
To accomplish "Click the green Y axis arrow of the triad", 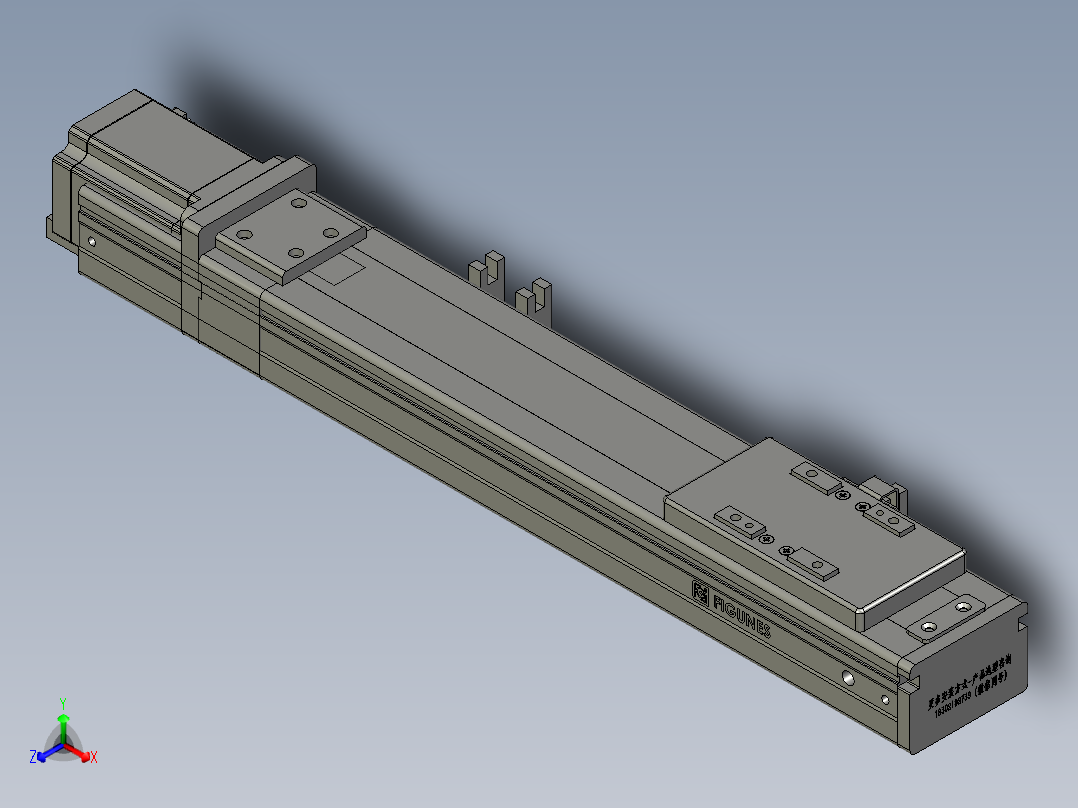I will 63,728.
